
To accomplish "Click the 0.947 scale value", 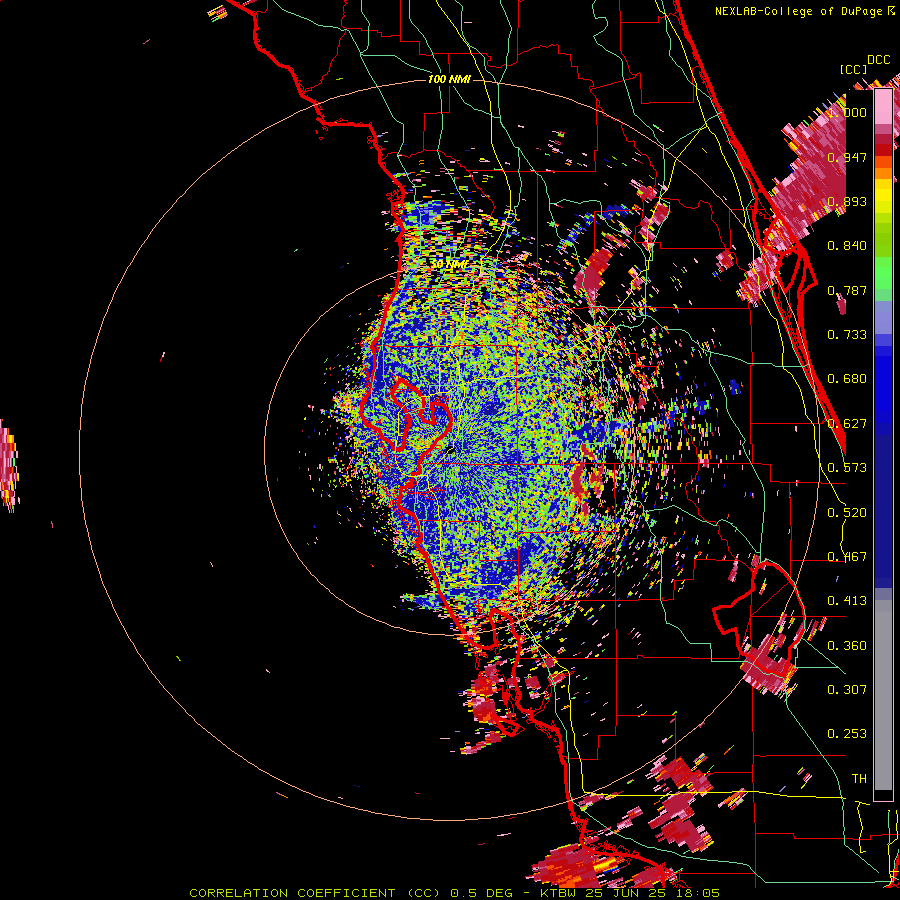I will [847, 157].
